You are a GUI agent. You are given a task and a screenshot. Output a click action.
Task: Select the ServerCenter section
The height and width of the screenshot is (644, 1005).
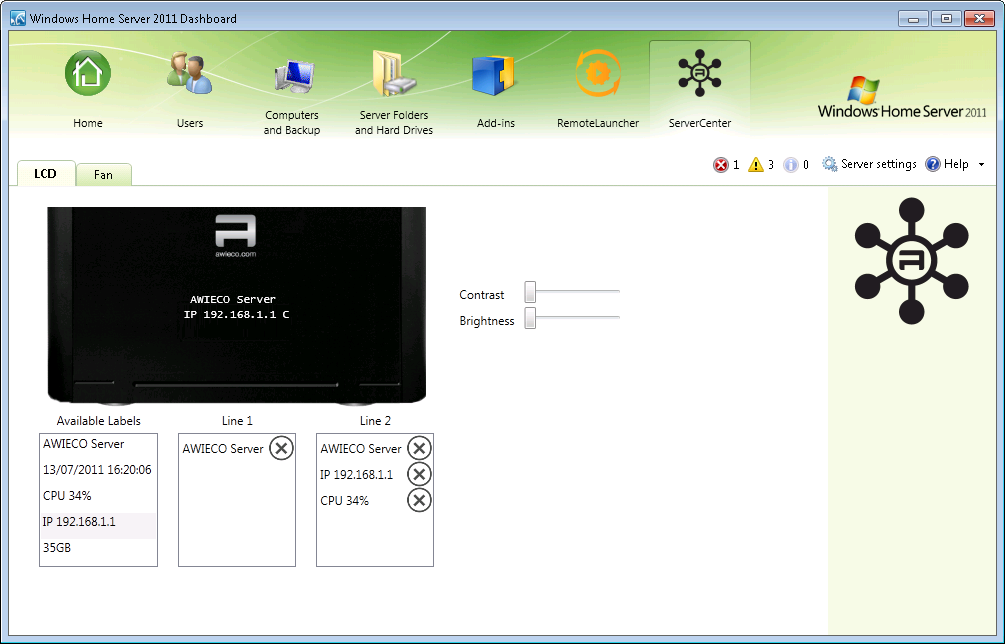[699, 90]
